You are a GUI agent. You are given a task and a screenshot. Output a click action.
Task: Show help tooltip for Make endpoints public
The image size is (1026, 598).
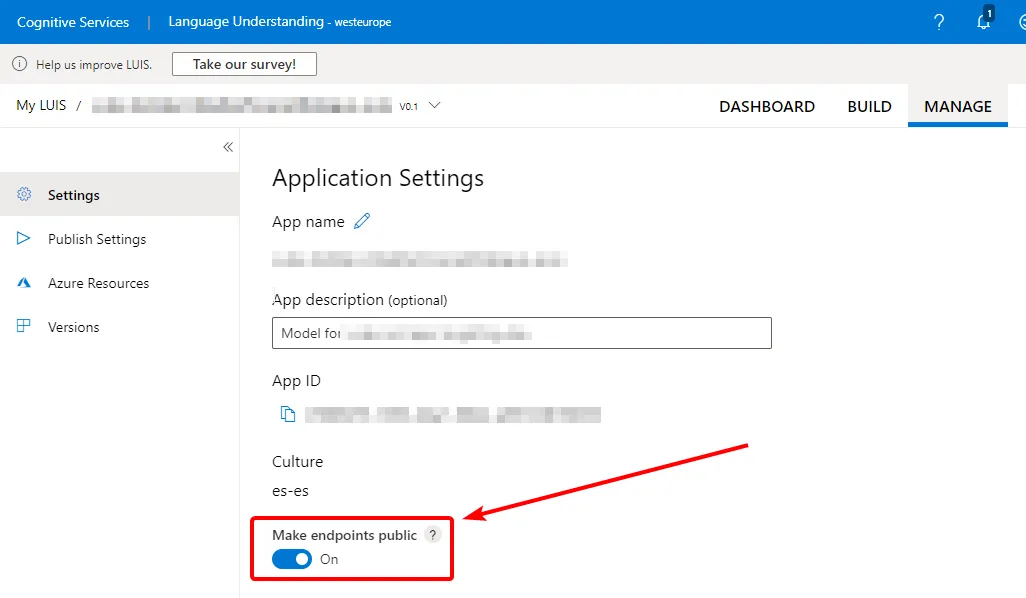click(x=433, y=535)
